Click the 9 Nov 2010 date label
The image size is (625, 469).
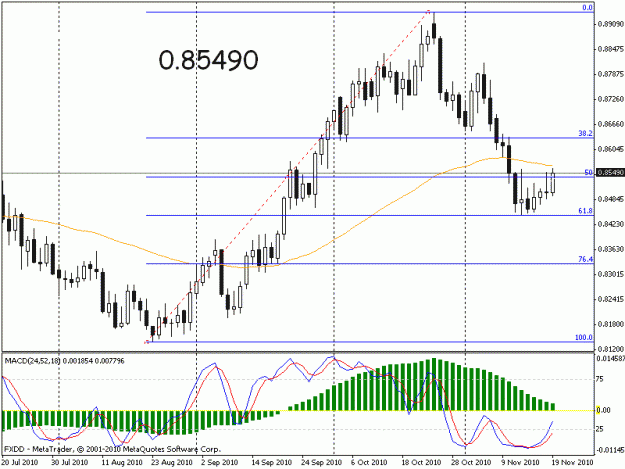pos(521,462)
